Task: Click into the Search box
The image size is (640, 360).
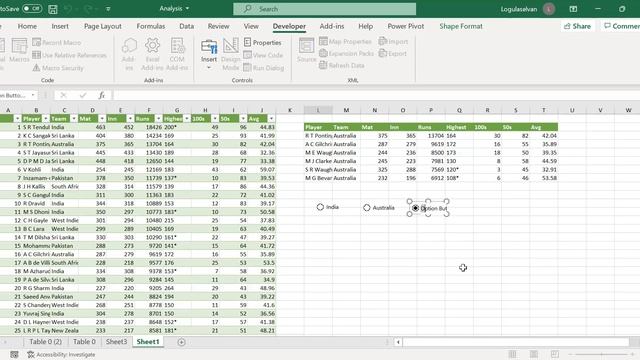Action: (324, 9)
